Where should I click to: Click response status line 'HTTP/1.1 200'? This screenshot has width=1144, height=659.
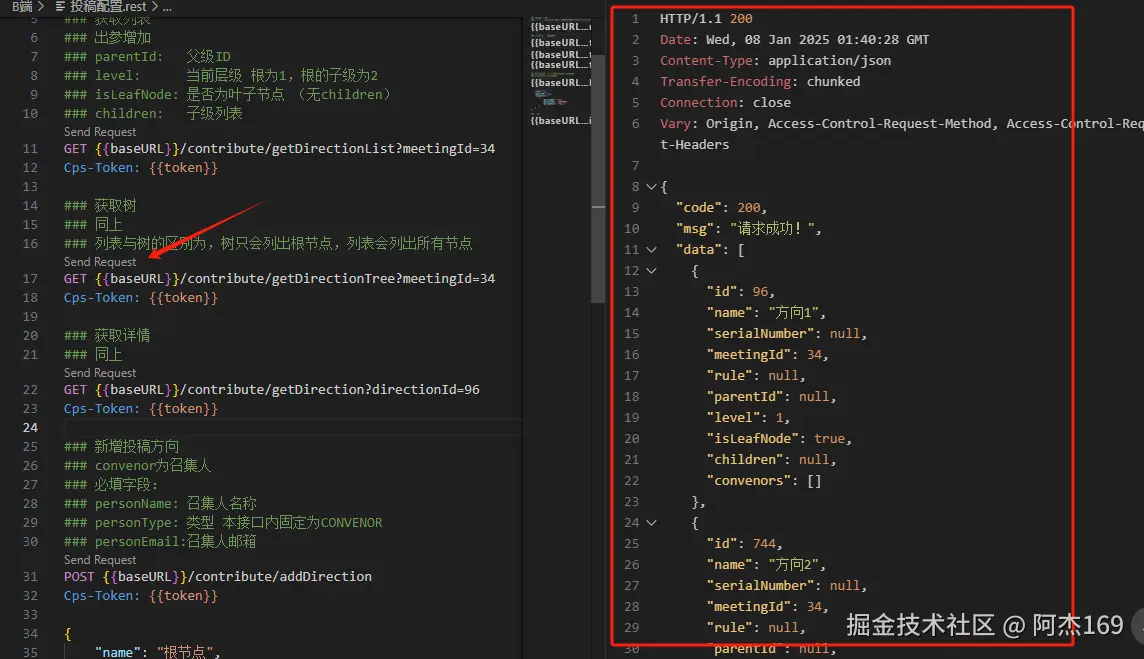click(706, 18)
